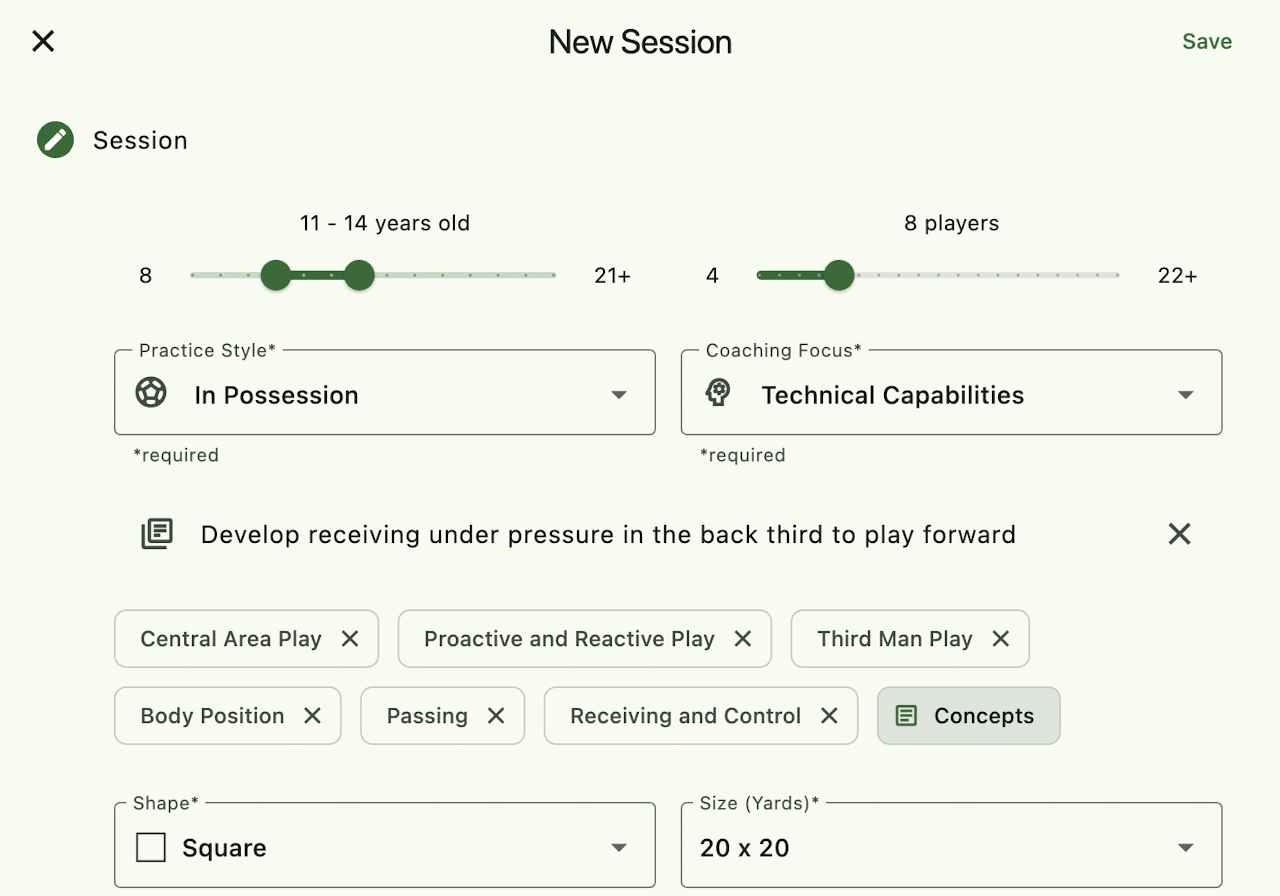This screenshot has height=896, width=1280.
Task: Remove the Central Area Play chip
Action: (350, 639)
